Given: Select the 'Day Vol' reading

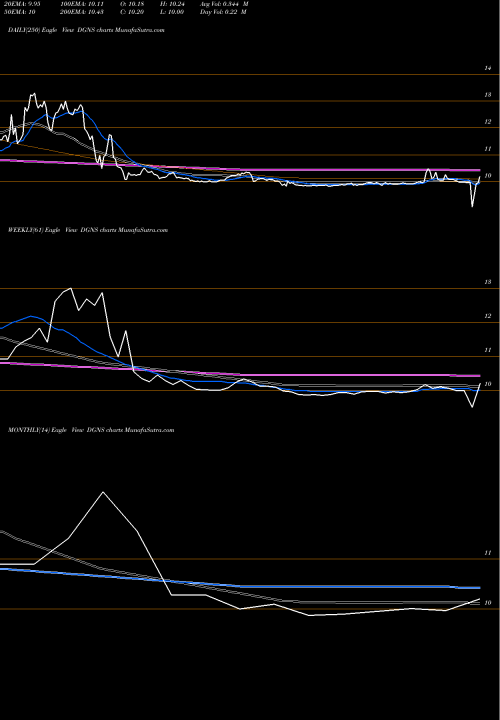Looking at the screenshot, I should (x=223, y=12).
